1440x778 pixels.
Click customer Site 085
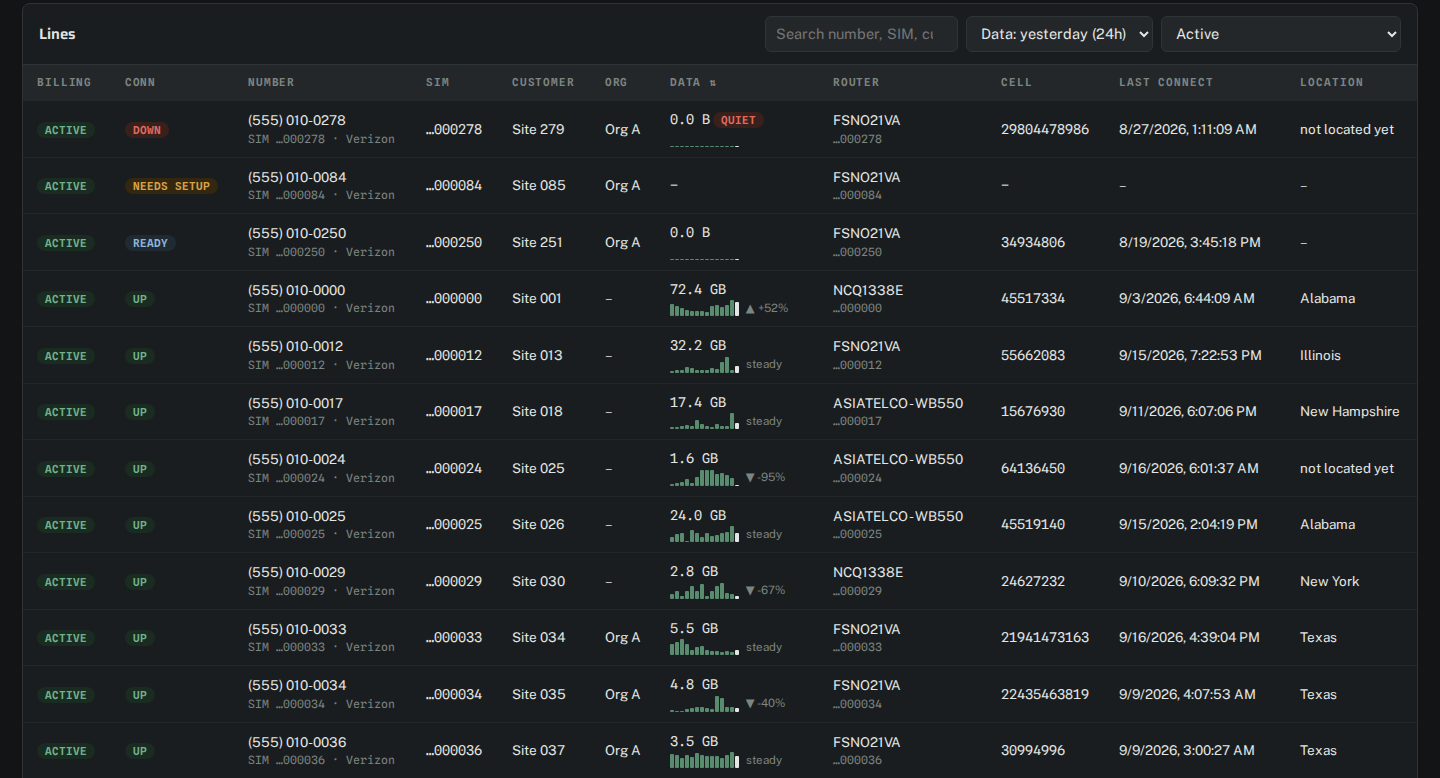pyautogui.click(x=539, y=185)
